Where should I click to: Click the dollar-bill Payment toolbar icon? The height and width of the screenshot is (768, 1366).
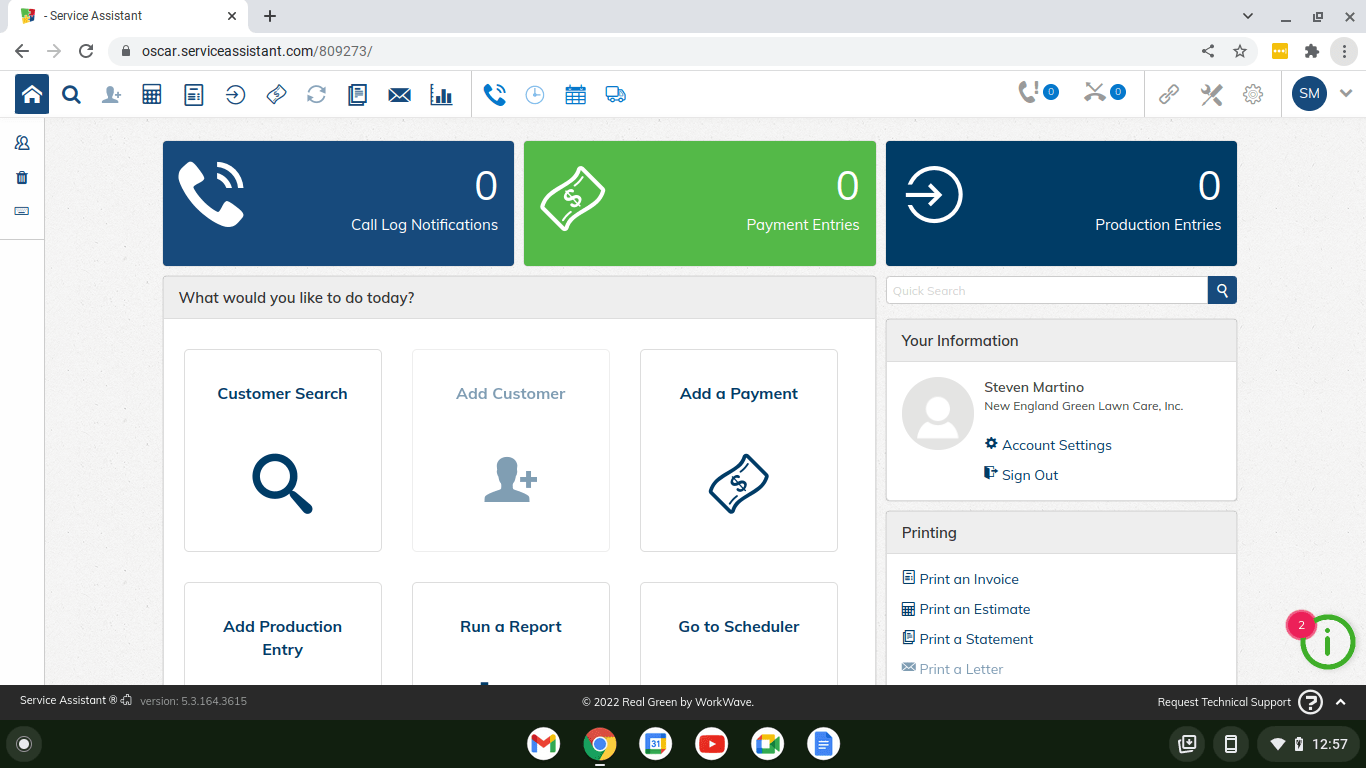[x=276, y=94]
